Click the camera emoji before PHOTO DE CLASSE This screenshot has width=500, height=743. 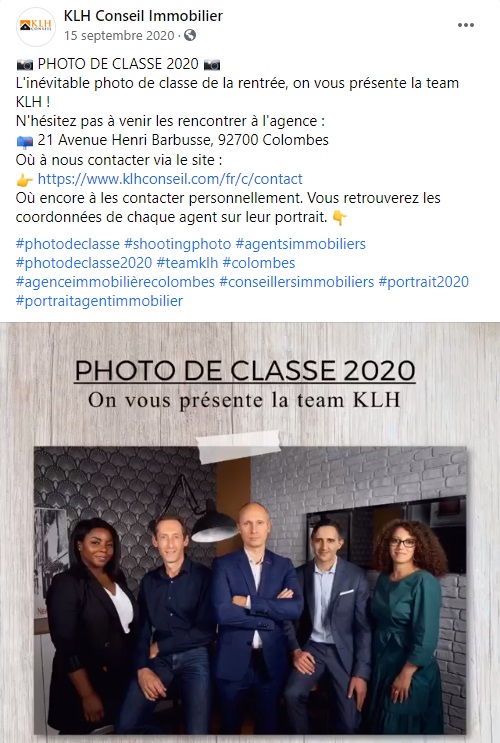coord(25,64)
